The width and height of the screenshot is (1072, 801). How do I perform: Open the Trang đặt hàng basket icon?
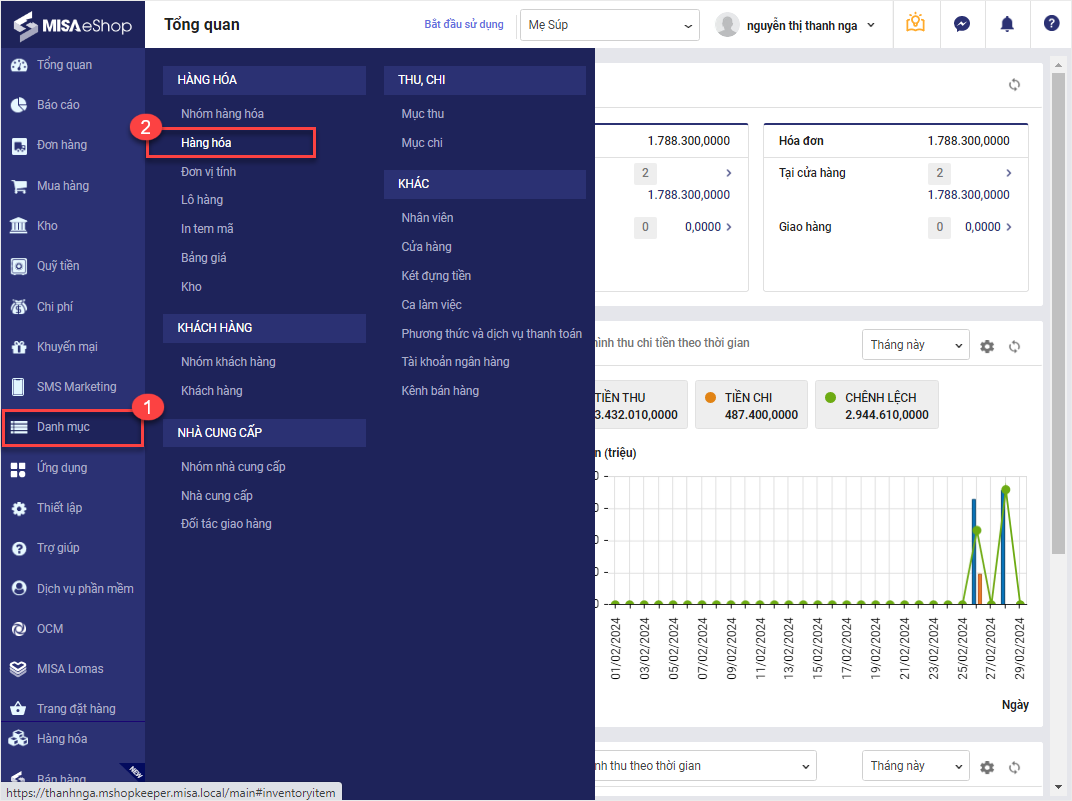tap(19, 709)
